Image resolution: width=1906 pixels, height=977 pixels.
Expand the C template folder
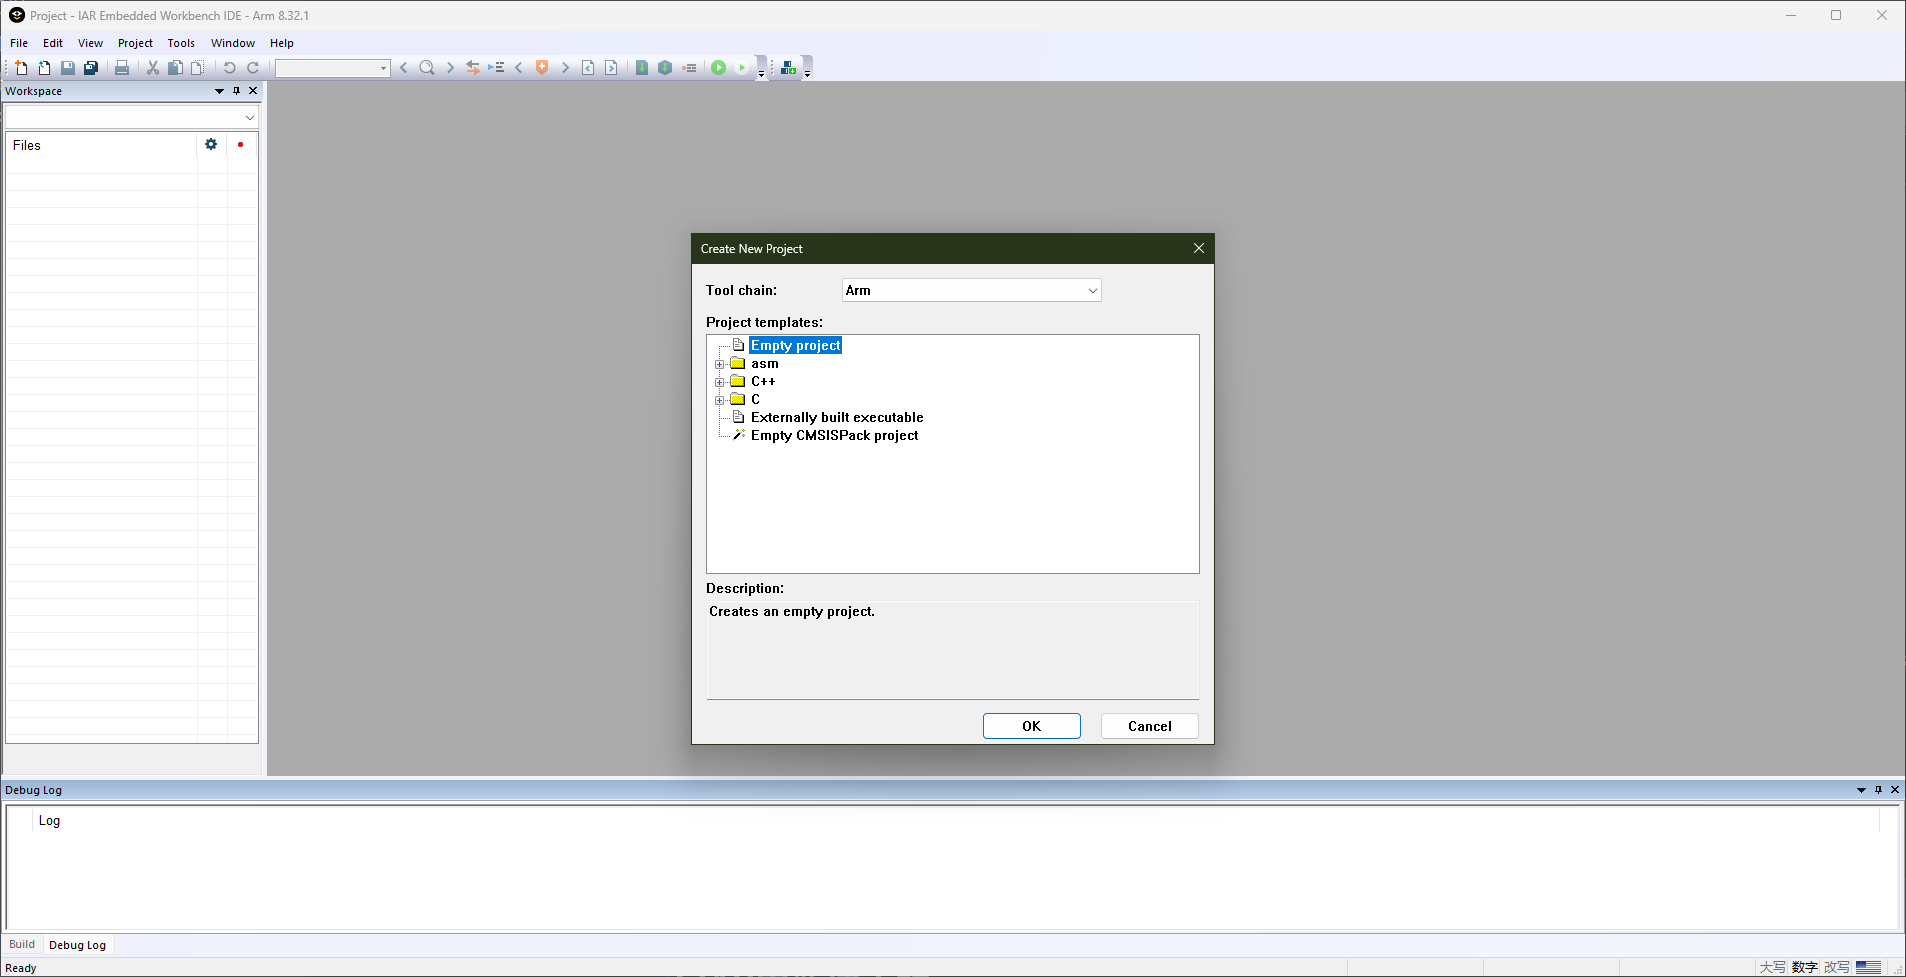[x=720, y=400]
